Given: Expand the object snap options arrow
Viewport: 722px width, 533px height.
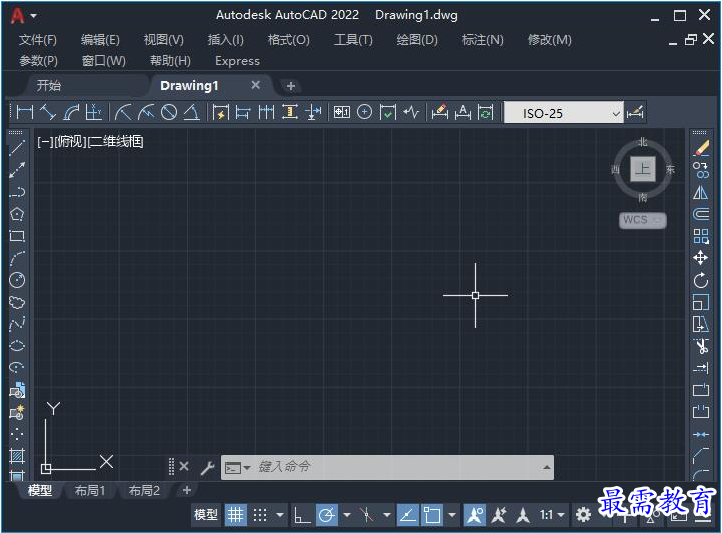Looking at the screenshot, I should point(452,515).
